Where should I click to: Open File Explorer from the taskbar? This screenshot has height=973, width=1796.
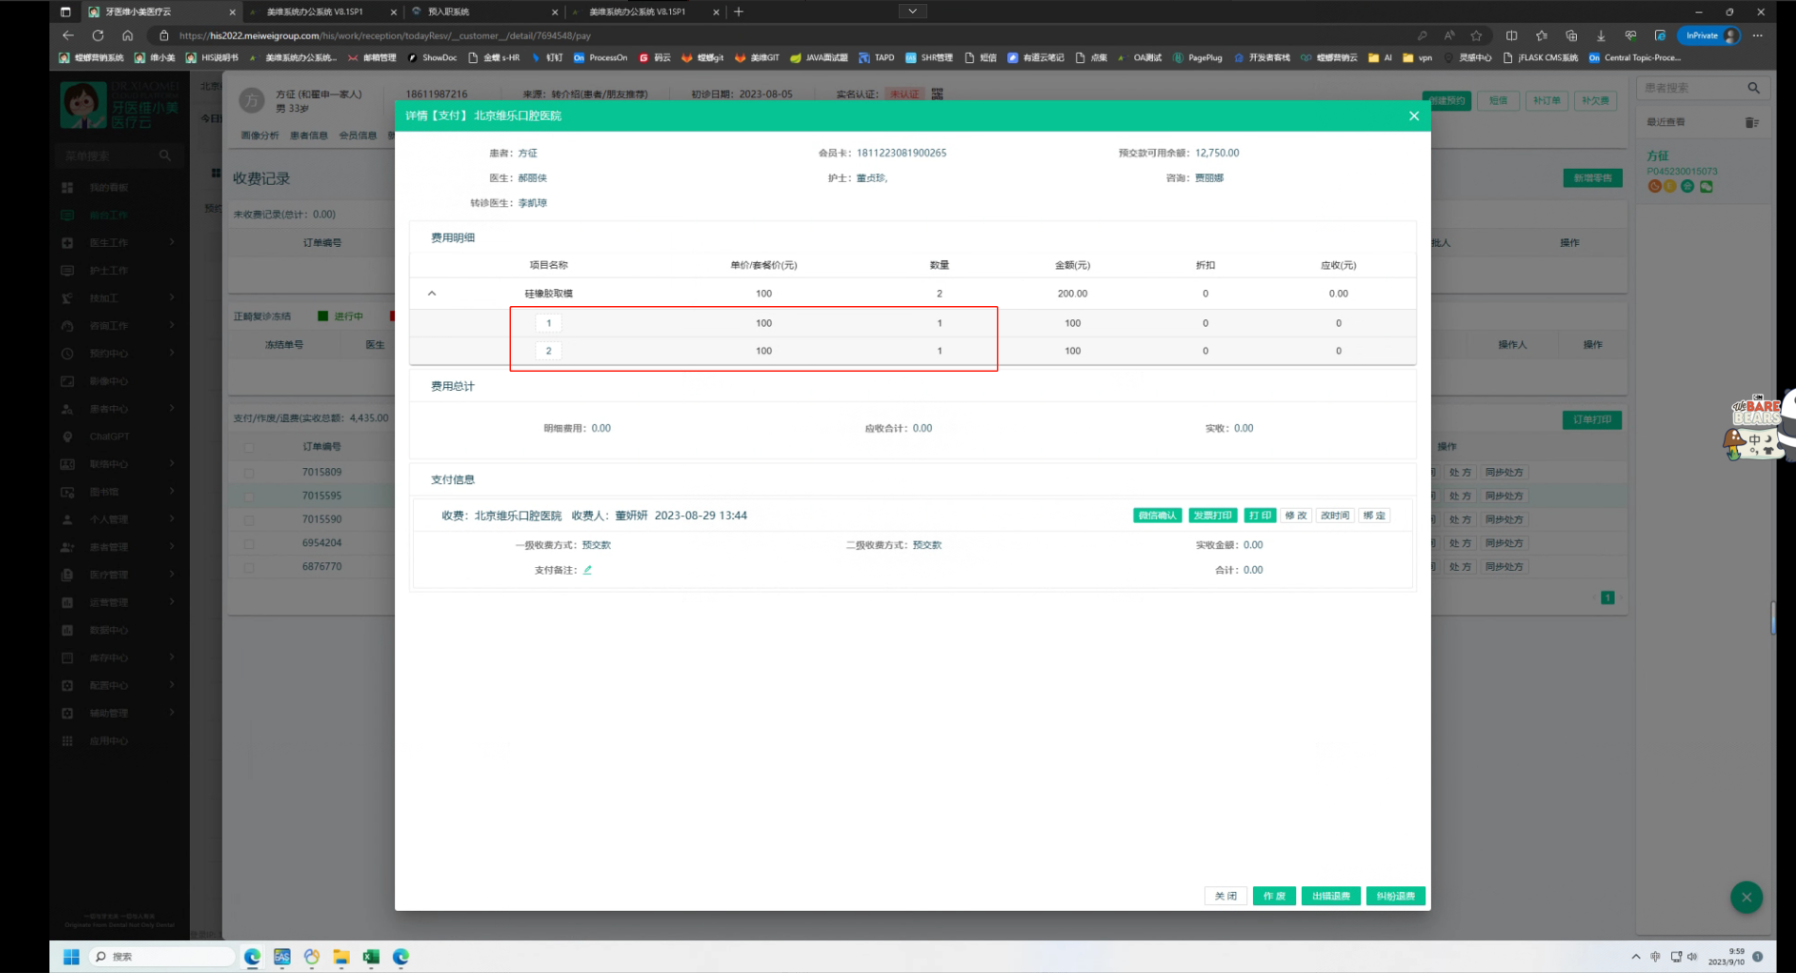coord(341,957)
